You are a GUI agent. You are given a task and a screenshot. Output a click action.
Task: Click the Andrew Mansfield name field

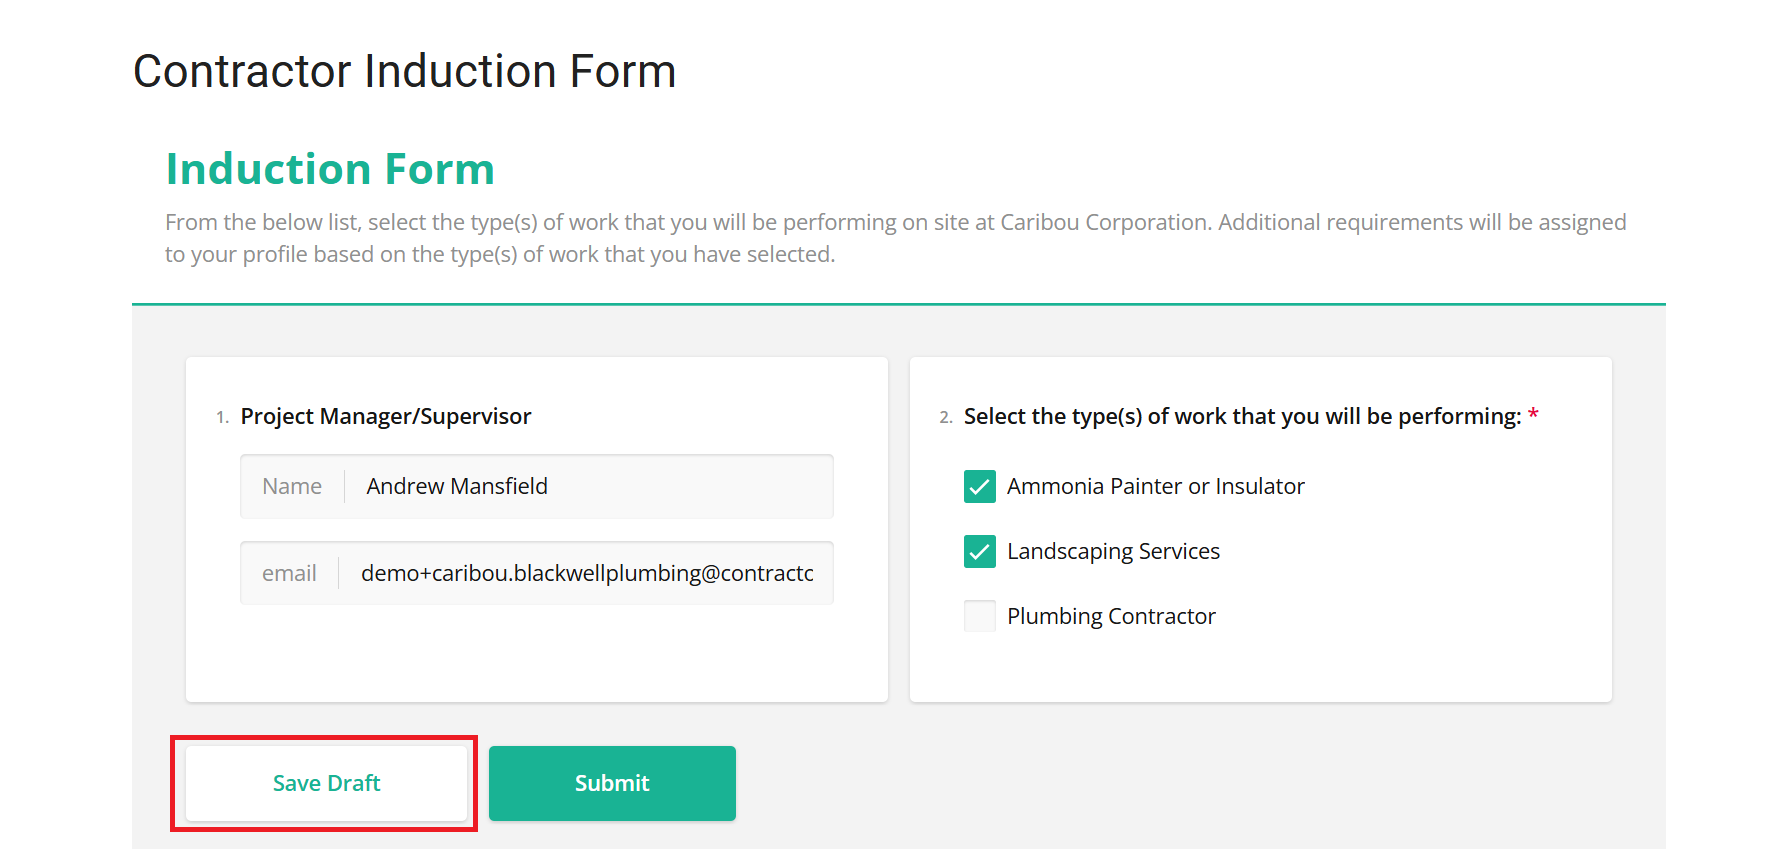tap(588, 487)
